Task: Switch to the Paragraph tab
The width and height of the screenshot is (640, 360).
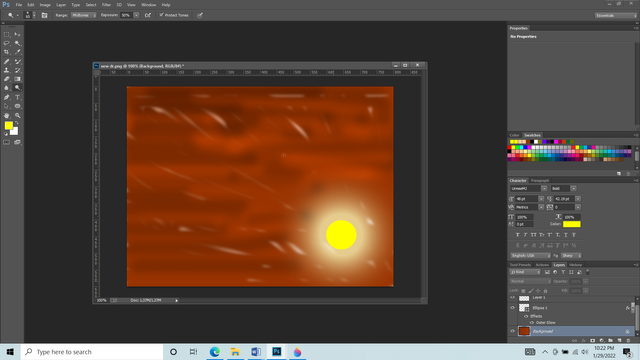Action: 540,180
